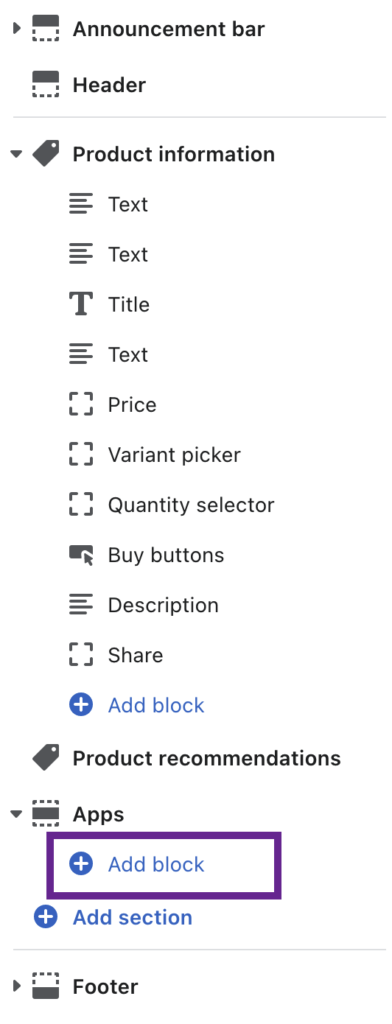Select the Variant picker block
The image size is (392, 1024).
pos(174,455)
